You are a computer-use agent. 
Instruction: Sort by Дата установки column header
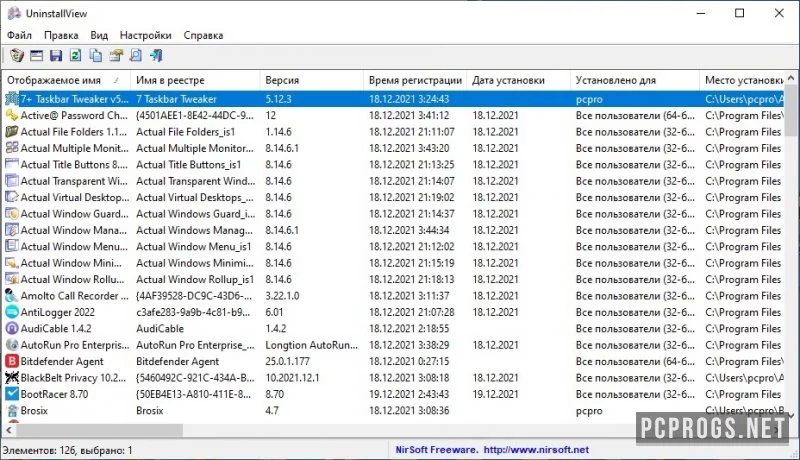518,80
